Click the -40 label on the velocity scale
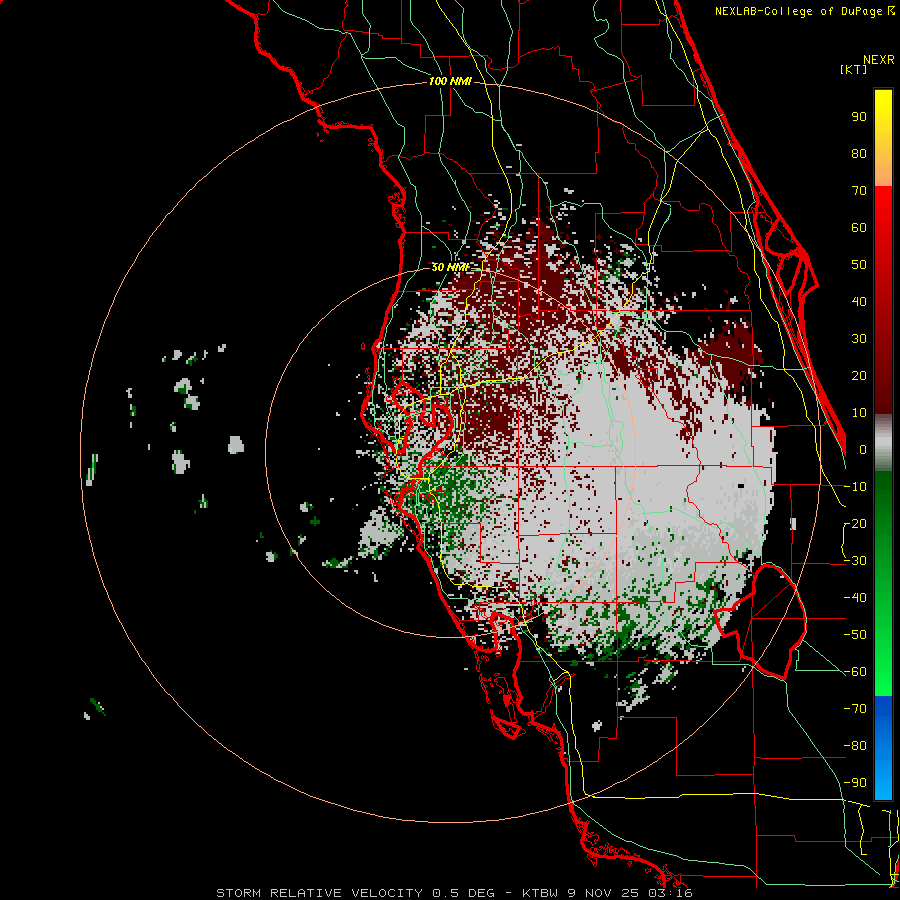900x900 pixels. 855,598
